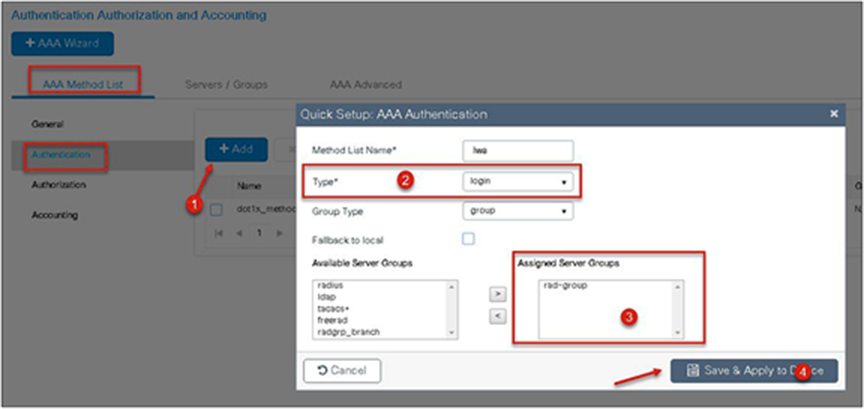864x409 pixels.
Task: Edit the Method List Name field
Action: 518,150
